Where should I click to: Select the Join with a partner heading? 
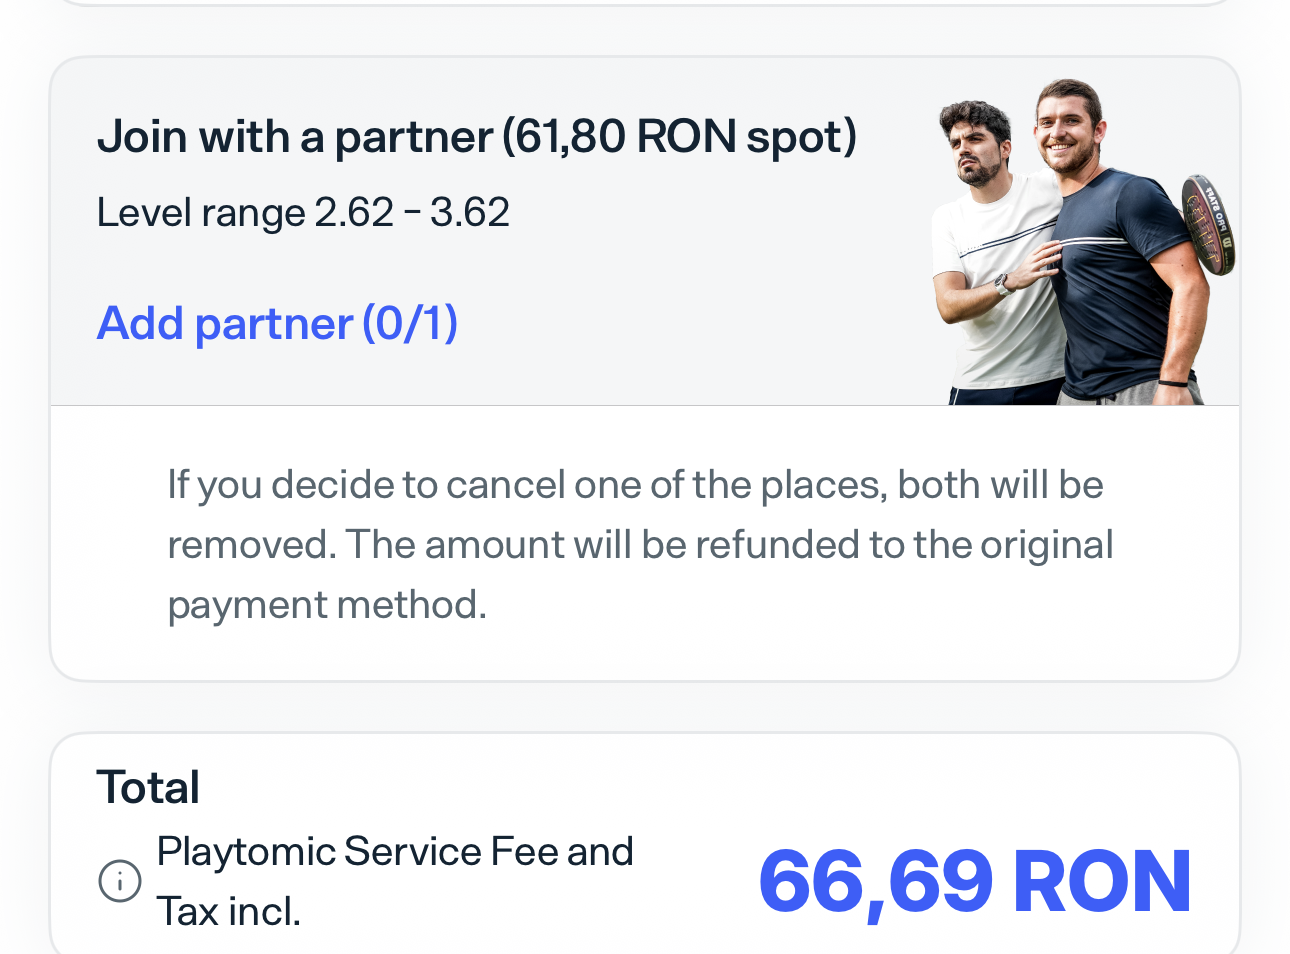point(477,136)
